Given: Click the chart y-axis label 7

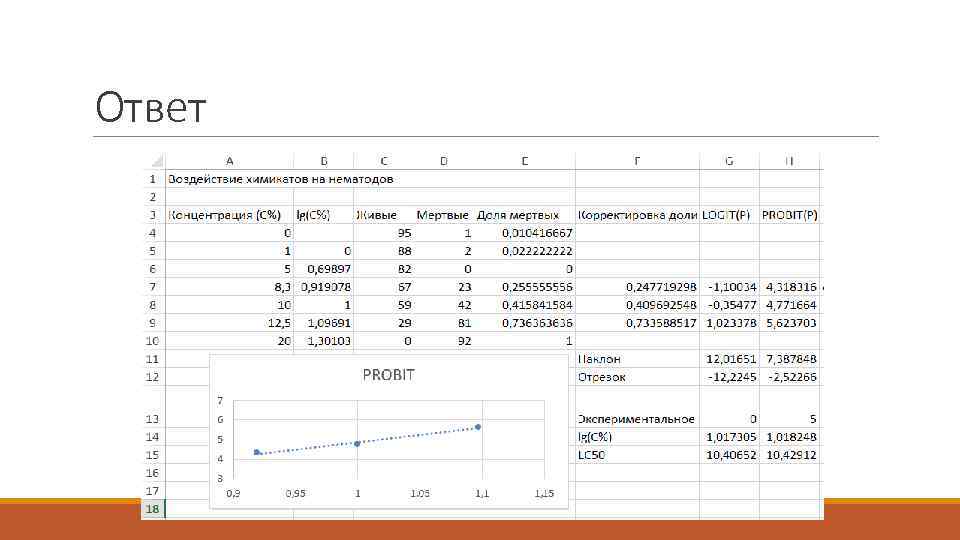Looking at the screenshot, I should pos(220,400).
